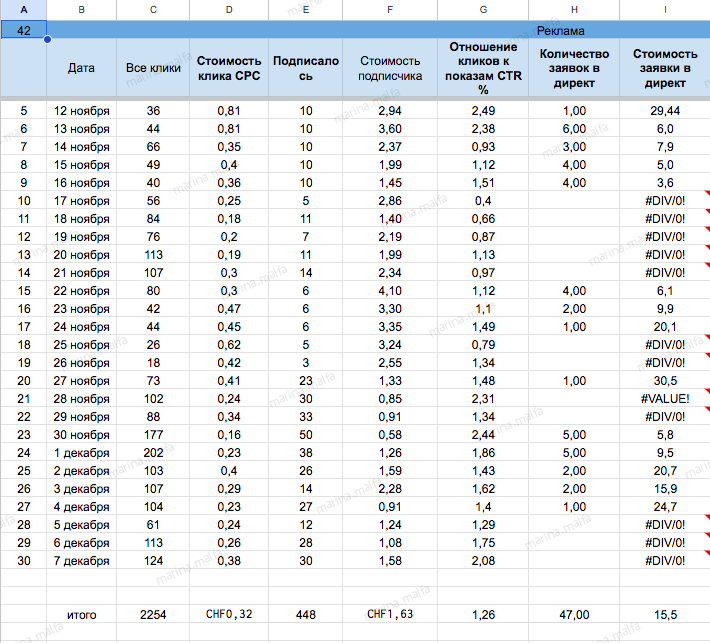Click clicks value 177 for 30 ноября
Image resolution: width=710 pixels, height=643 pixels.
click(x=153, y=435)
